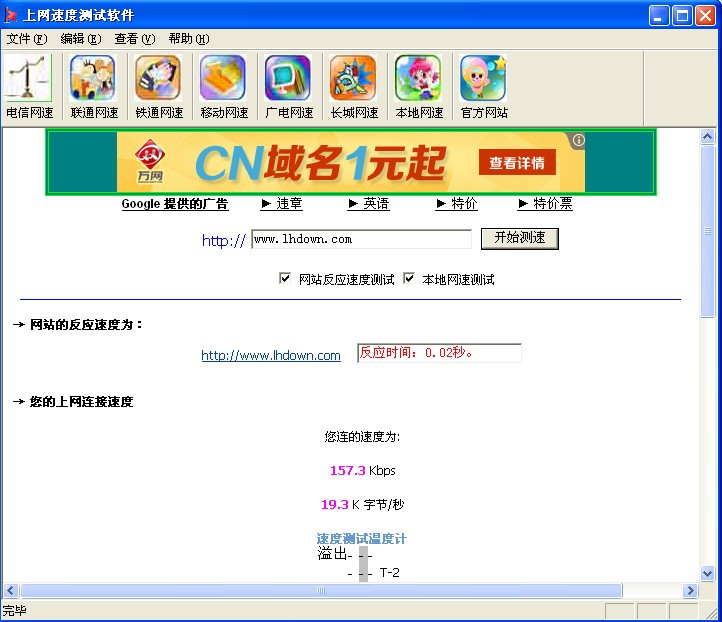Screen dimensions: 722x622
Task: Click the 查看详情 button on banner
Action: pos(517,162)
